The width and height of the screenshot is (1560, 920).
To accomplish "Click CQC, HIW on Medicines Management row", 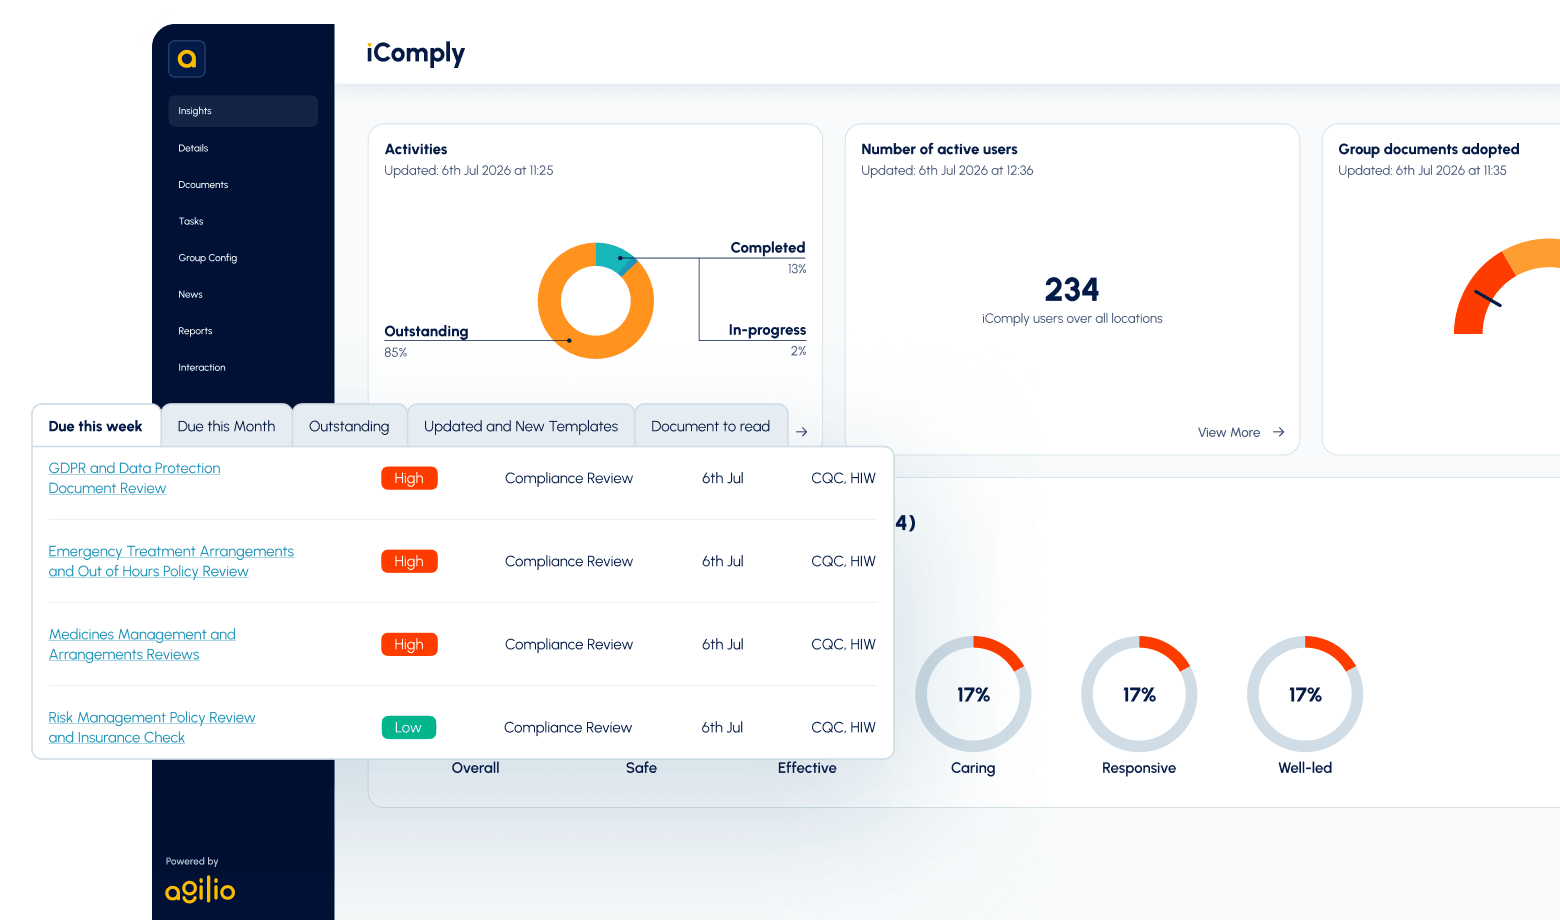I will 843,644.
